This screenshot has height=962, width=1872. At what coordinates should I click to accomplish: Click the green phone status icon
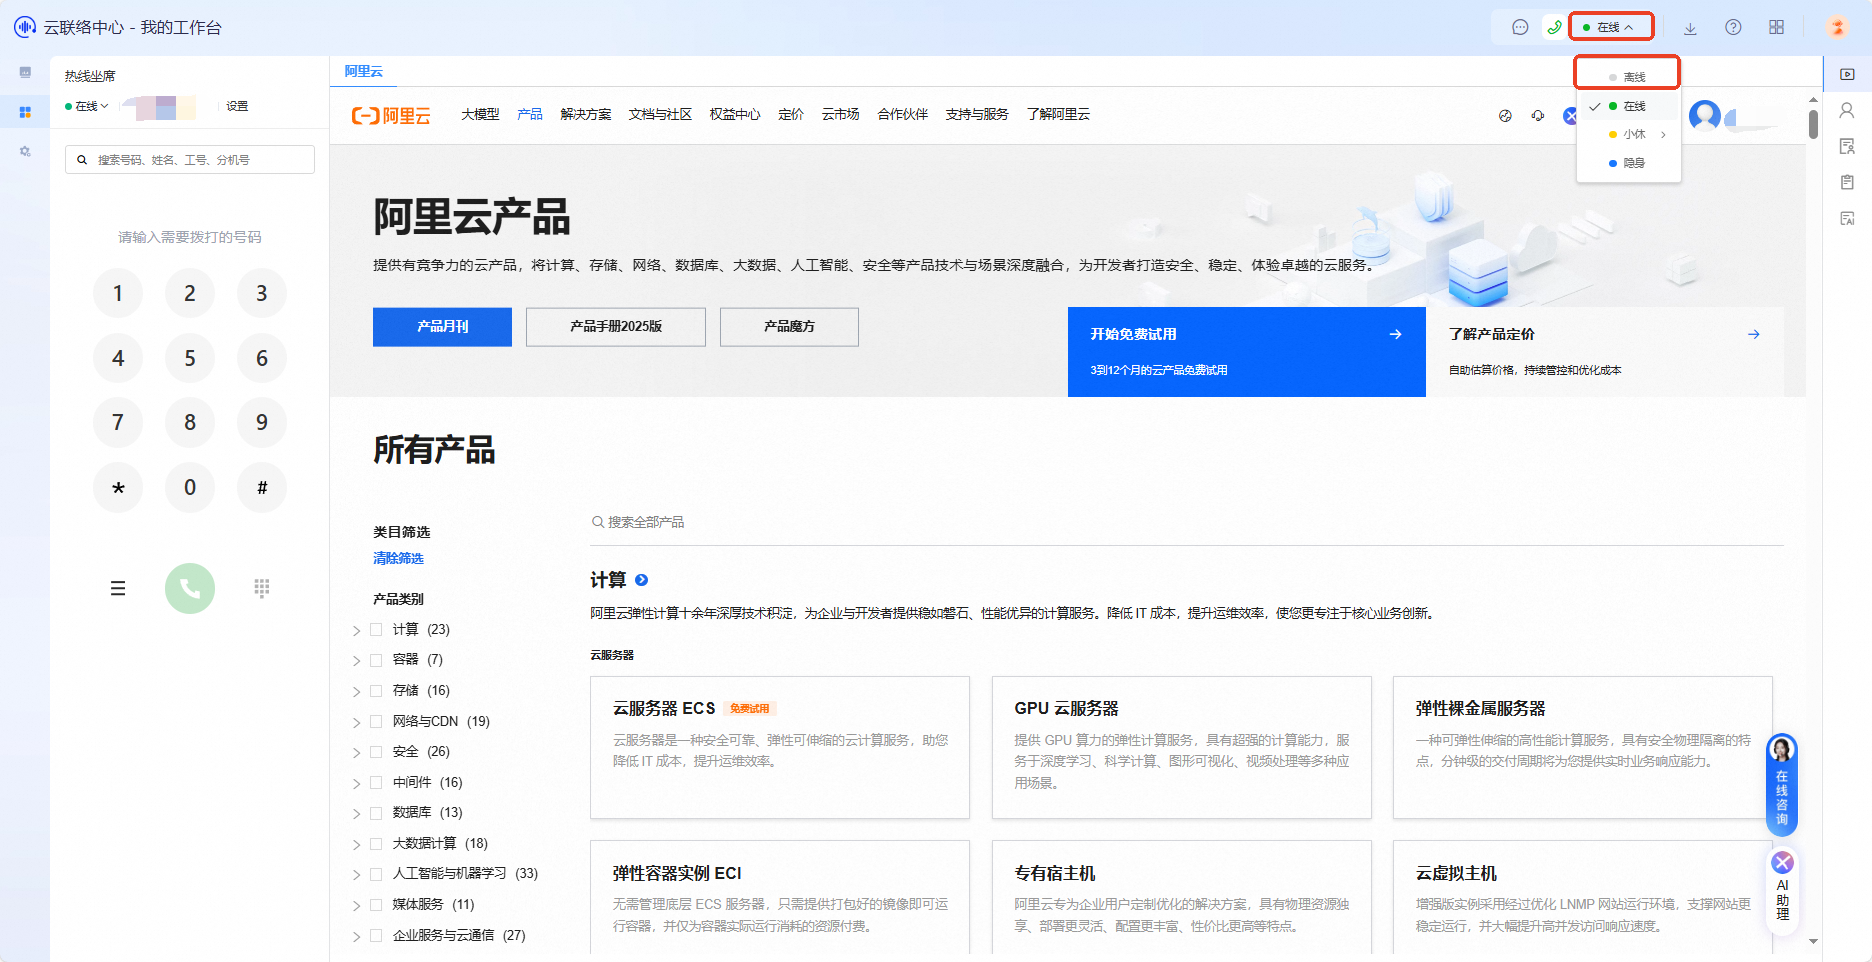pyautogui.click(x=1554, y=27)
